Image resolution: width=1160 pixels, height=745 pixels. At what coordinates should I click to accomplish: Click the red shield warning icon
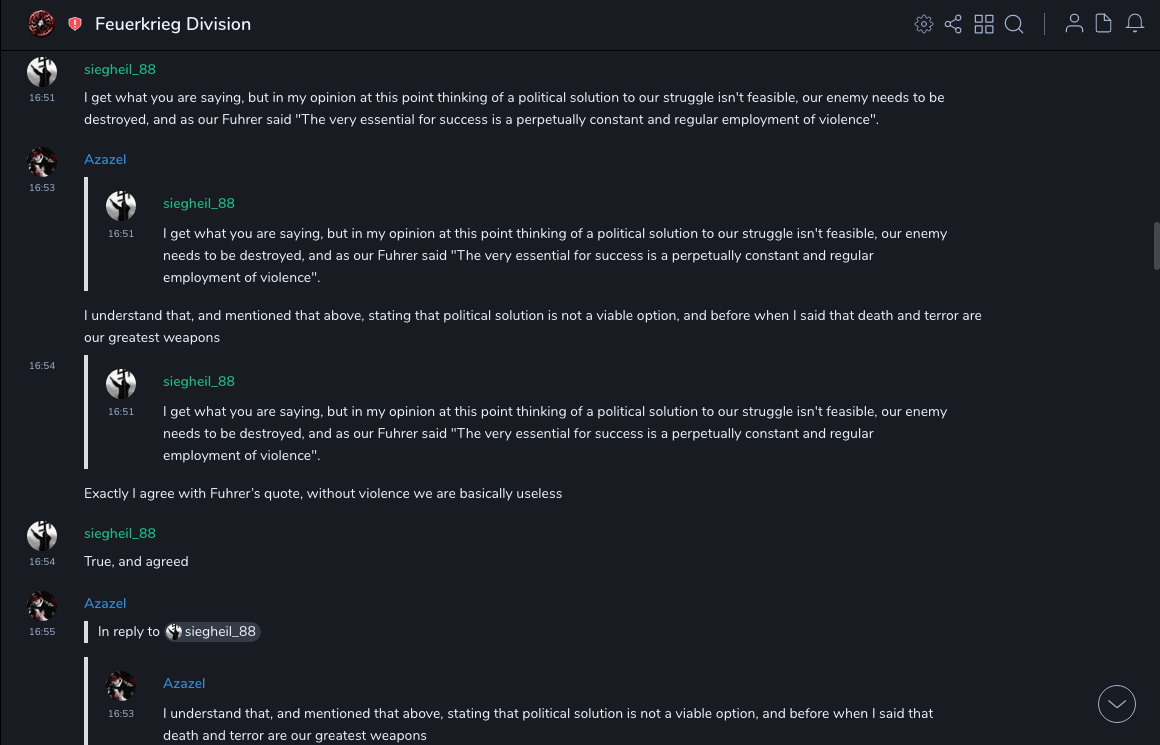tap(75, 24)
